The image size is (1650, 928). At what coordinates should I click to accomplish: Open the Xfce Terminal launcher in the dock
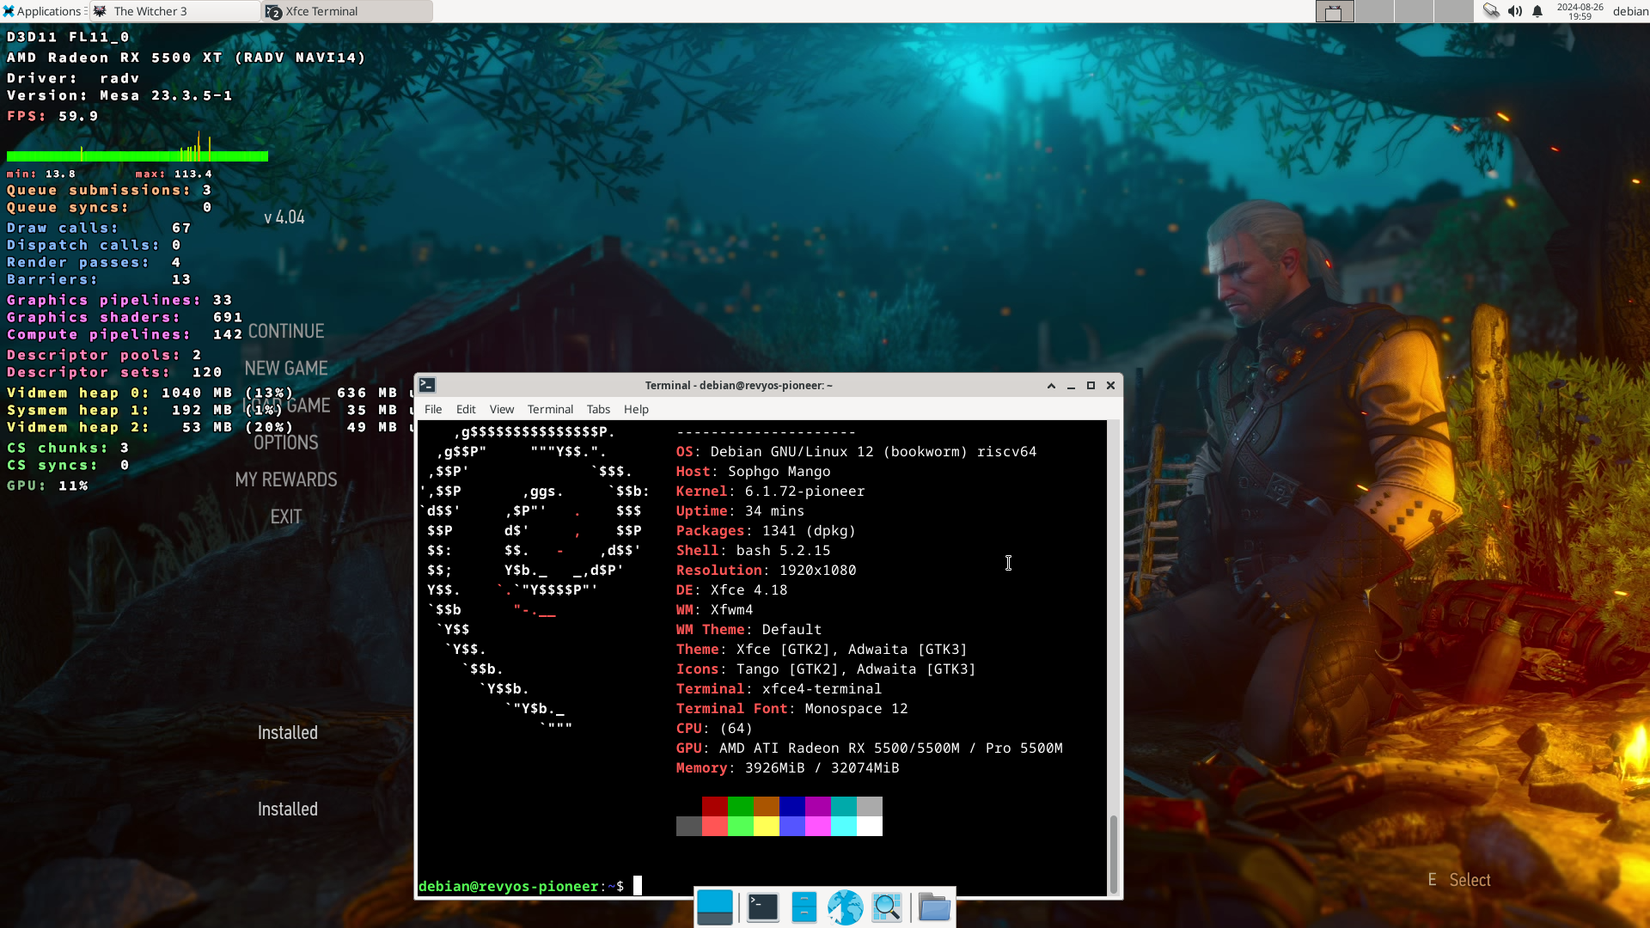(x=762, y=907)
